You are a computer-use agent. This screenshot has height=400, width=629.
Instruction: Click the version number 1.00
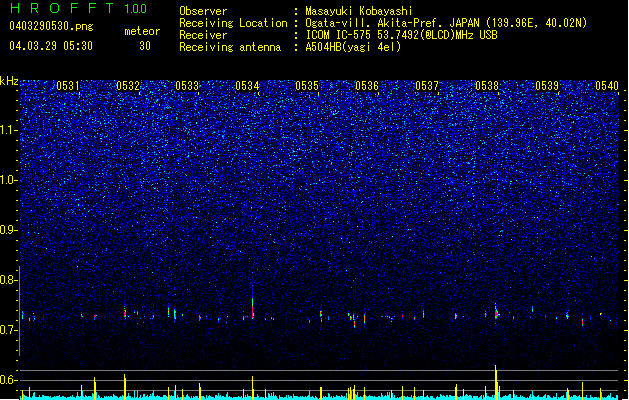[x=135, y=8]
